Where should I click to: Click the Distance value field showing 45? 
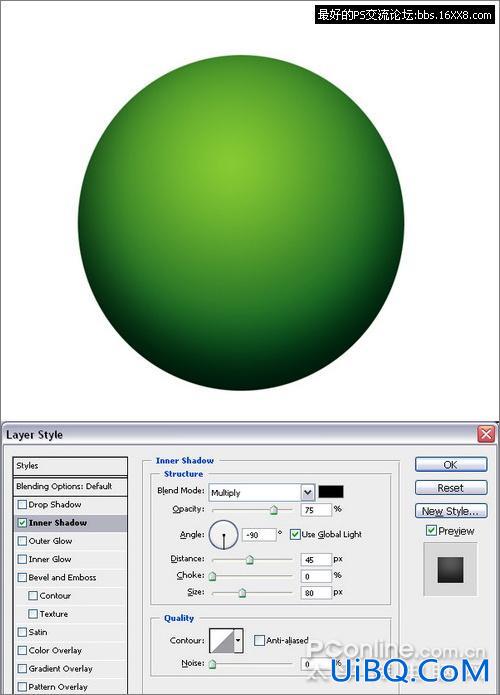pos(316,559)
